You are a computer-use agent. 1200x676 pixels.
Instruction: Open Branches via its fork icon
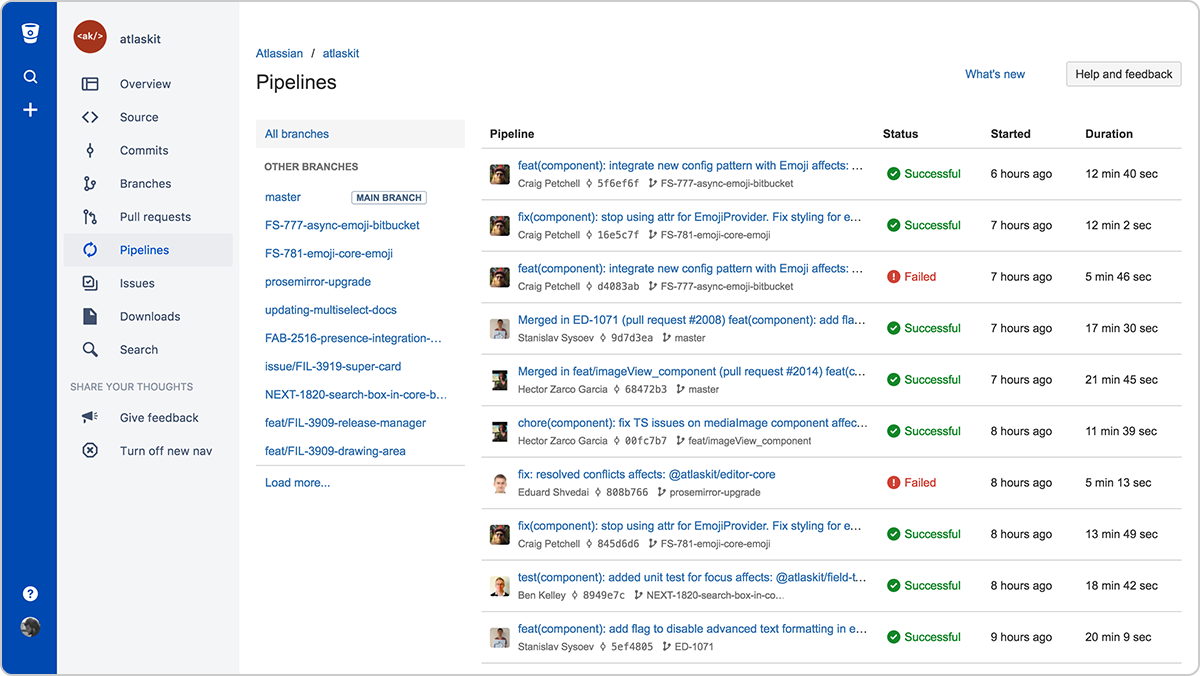pos(88,183)
